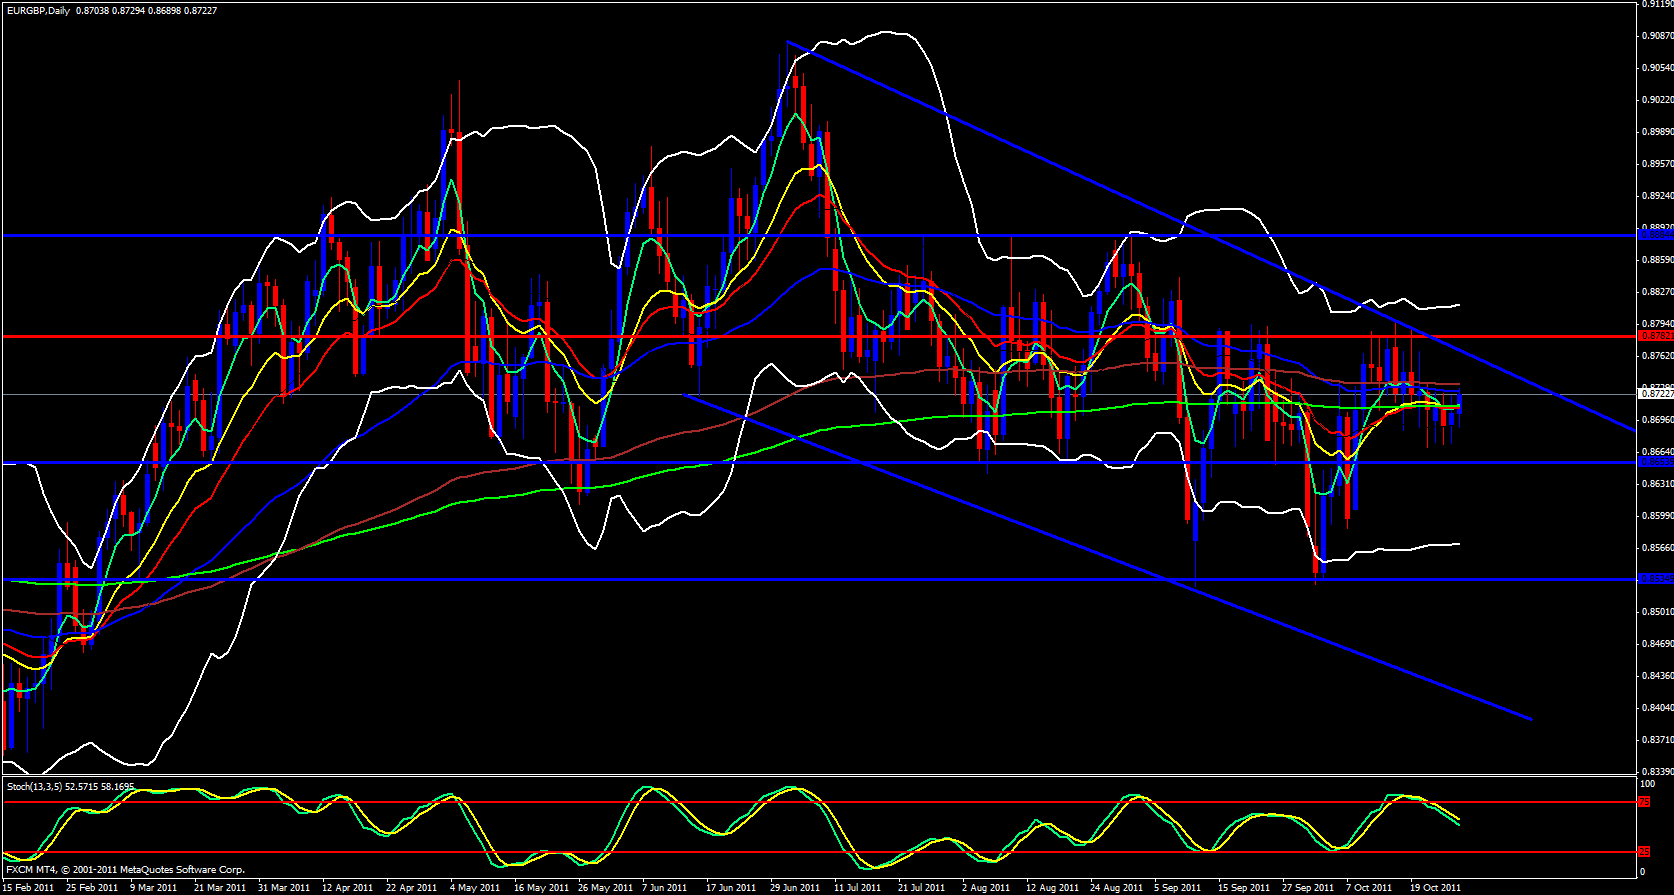Click the 0.87620 price axis label
This screenshot has height=895, width=1674.
coord(1657,356)
